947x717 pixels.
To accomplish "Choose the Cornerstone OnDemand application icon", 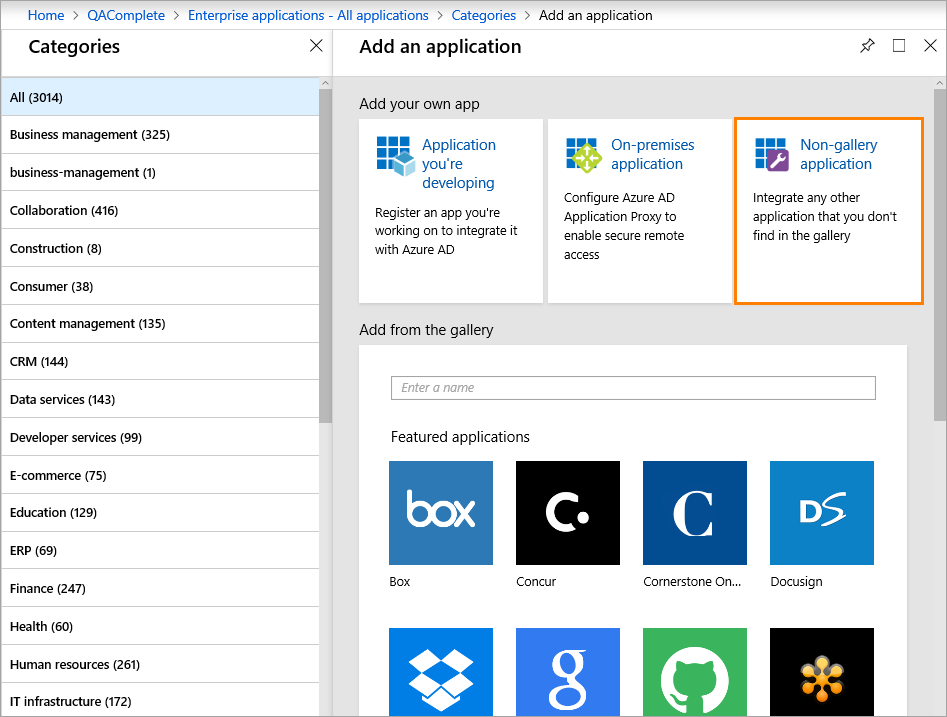I will tap(694, 512).
